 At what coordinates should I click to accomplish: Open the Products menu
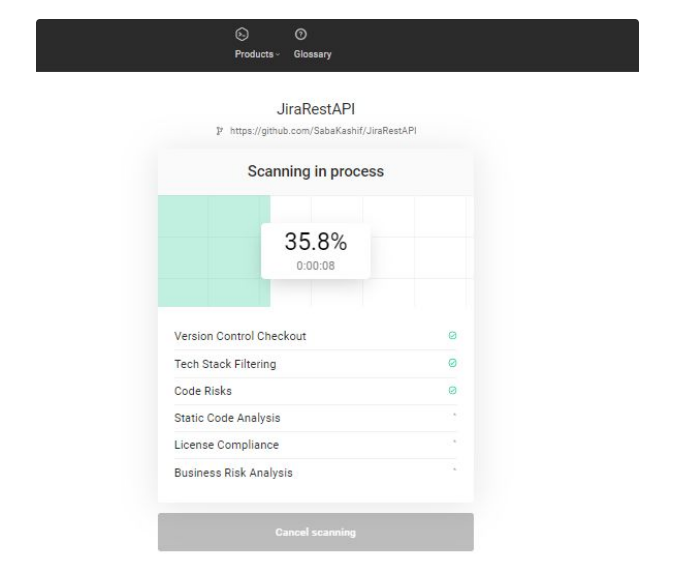coord(256,54)
